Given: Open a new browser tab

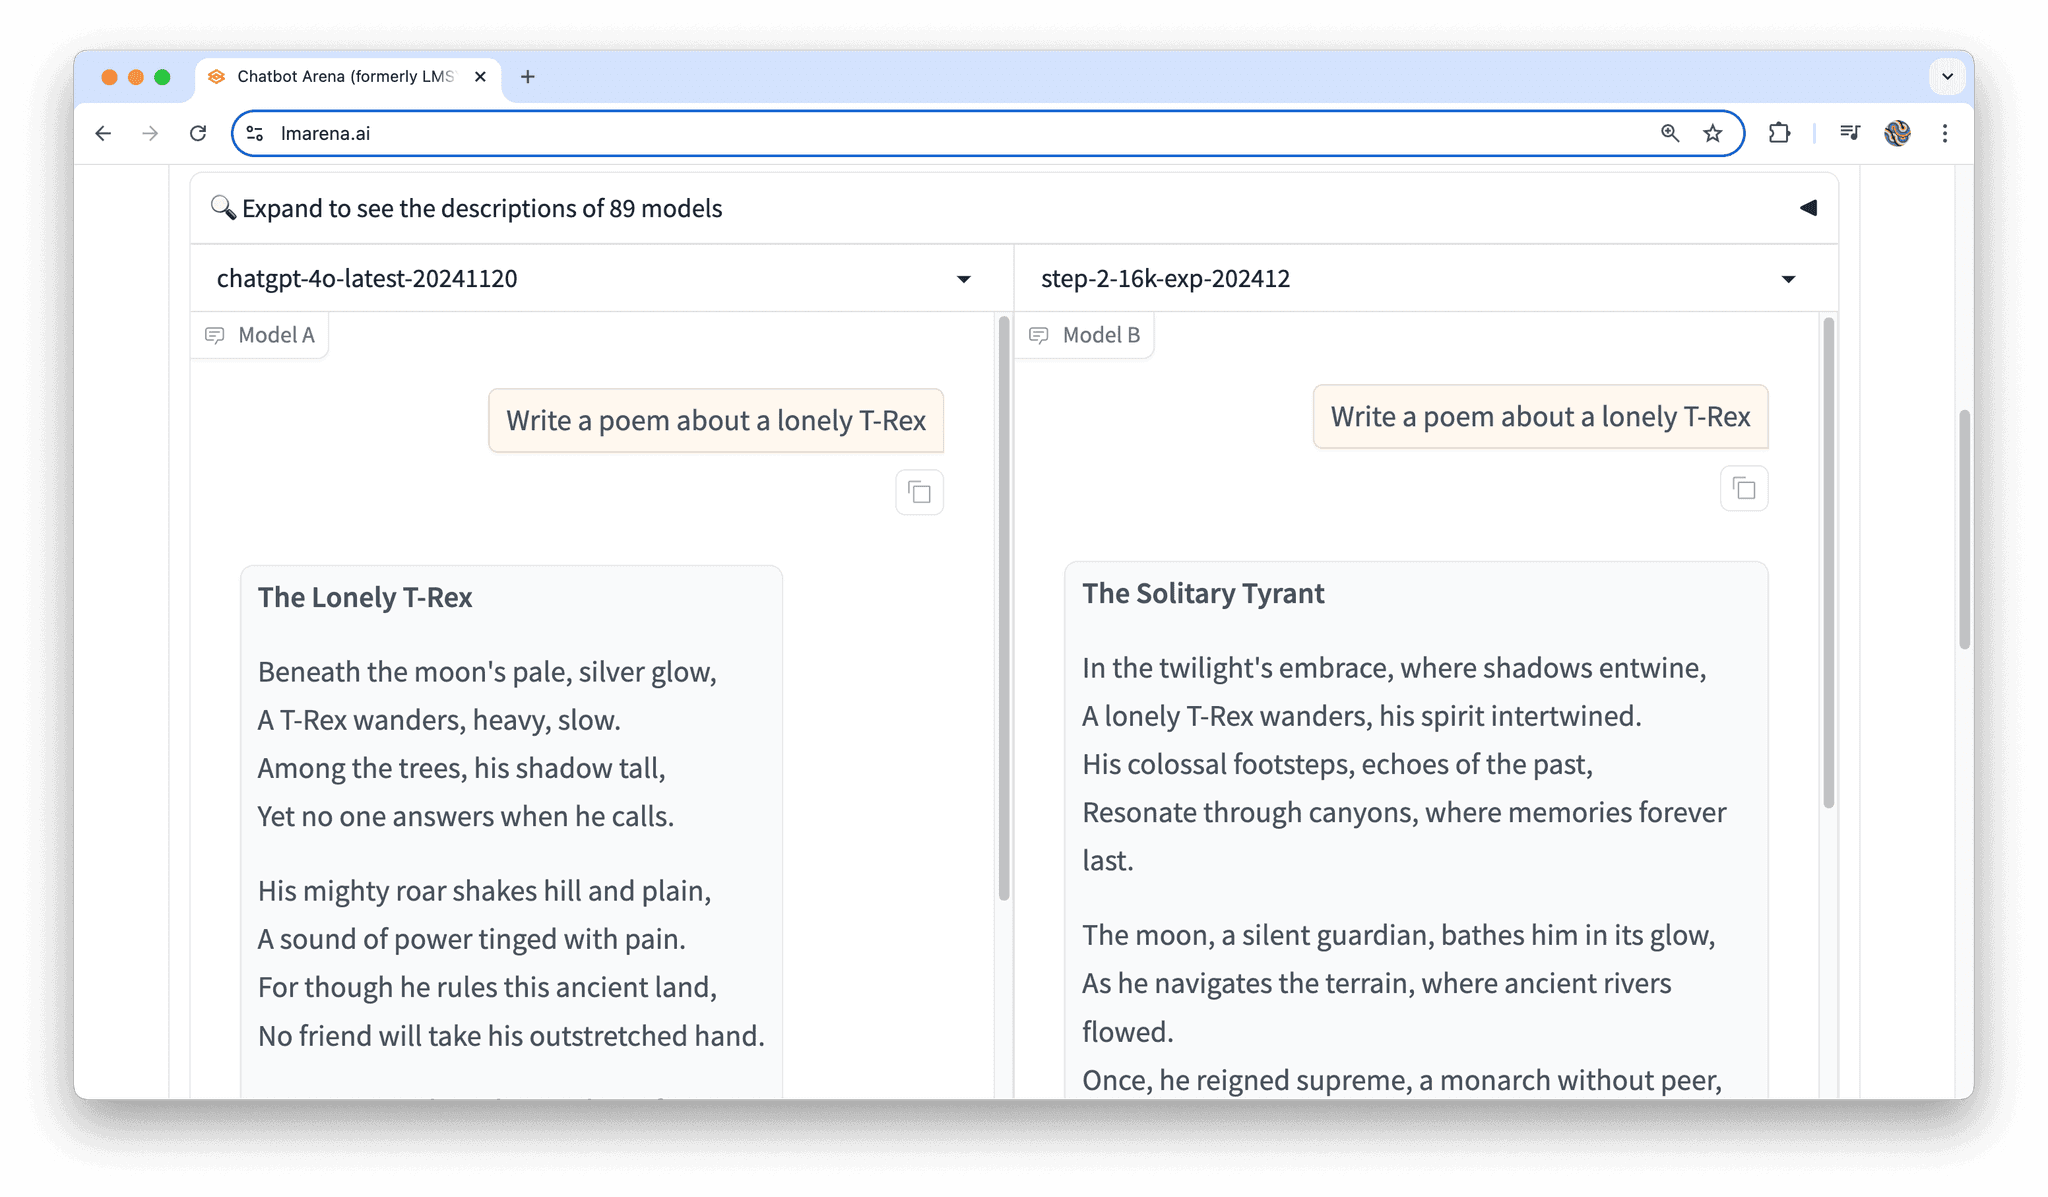Looking at the screenshot, I should click(x=528, y=76).
